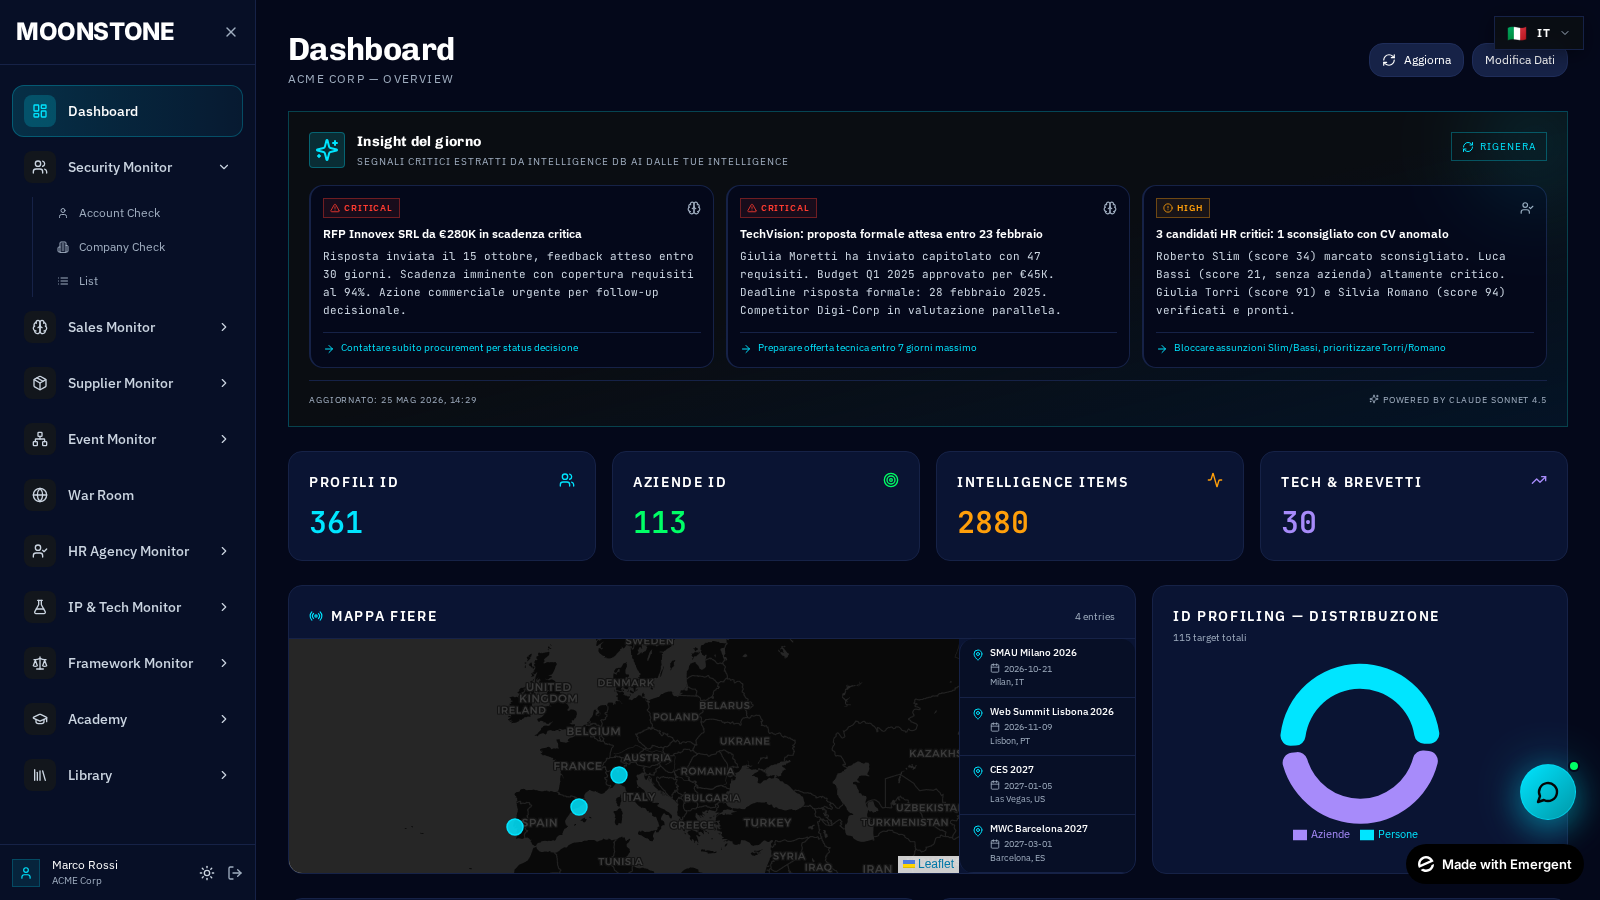Click the Persone cyan legend swatch
This screenshot has height=900, width=1600.
[x=1367, y=835]
